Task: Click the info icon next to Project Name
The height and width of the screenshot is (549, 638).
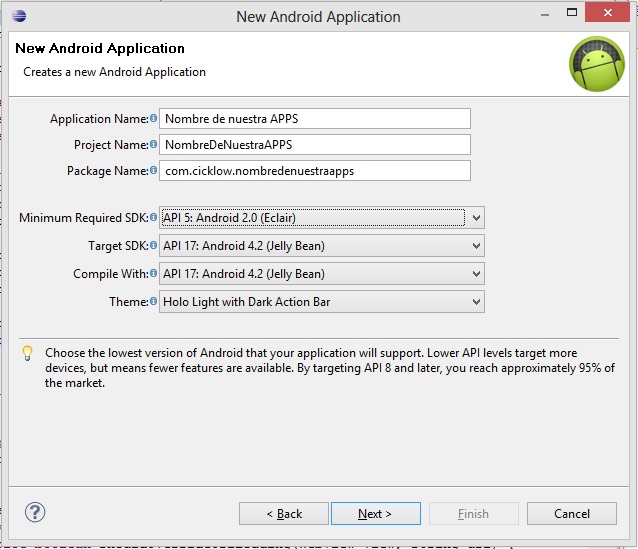Action: click(153, 144)
